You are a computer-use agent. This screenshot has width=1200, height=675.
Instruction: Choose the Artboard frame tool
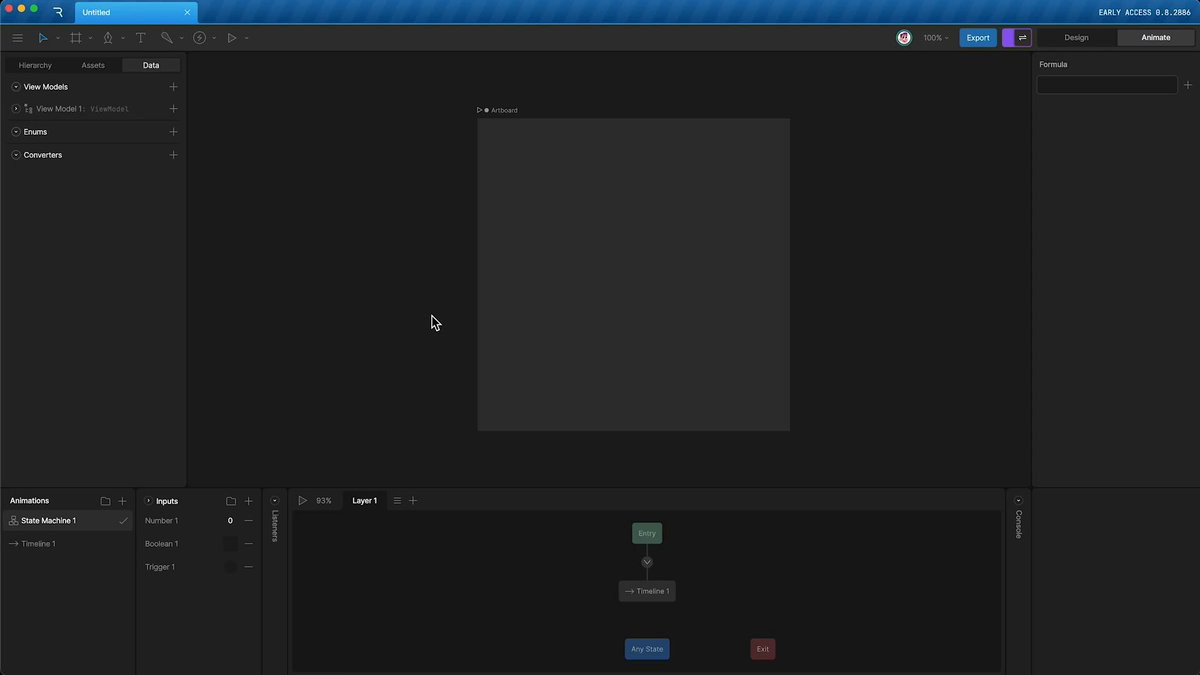(x=76, y=38)
